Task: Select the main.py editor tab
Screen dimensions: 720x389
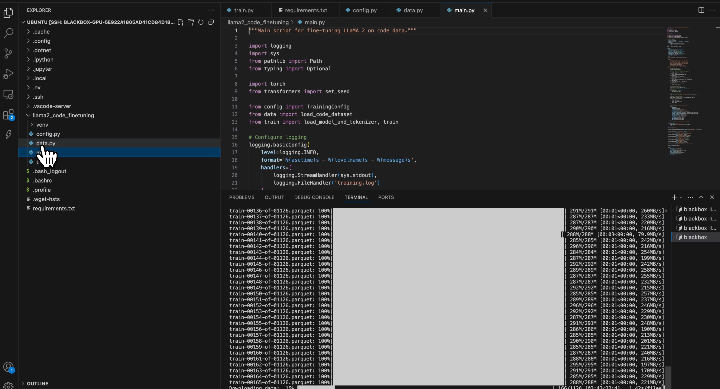Action: point(464,10)
